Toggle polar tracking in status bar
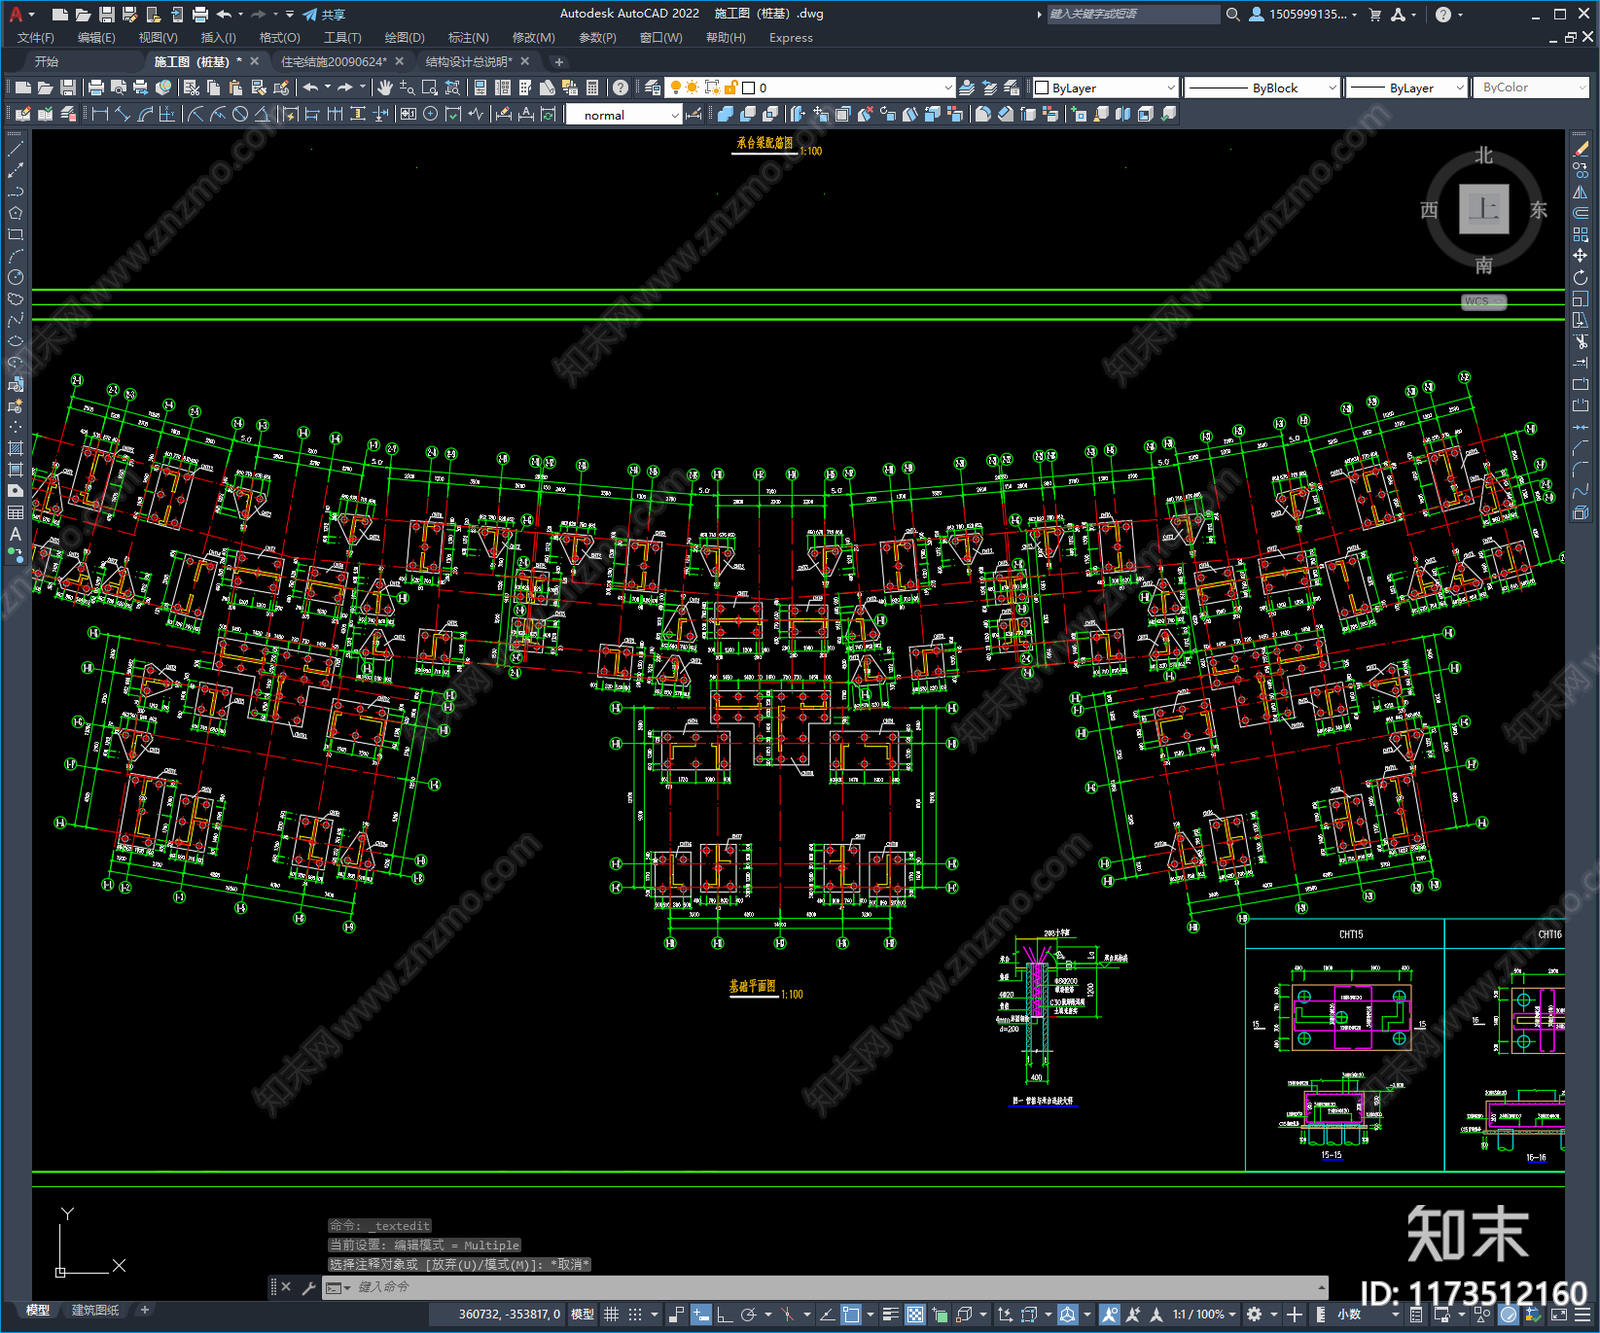 click(747, 1314)
